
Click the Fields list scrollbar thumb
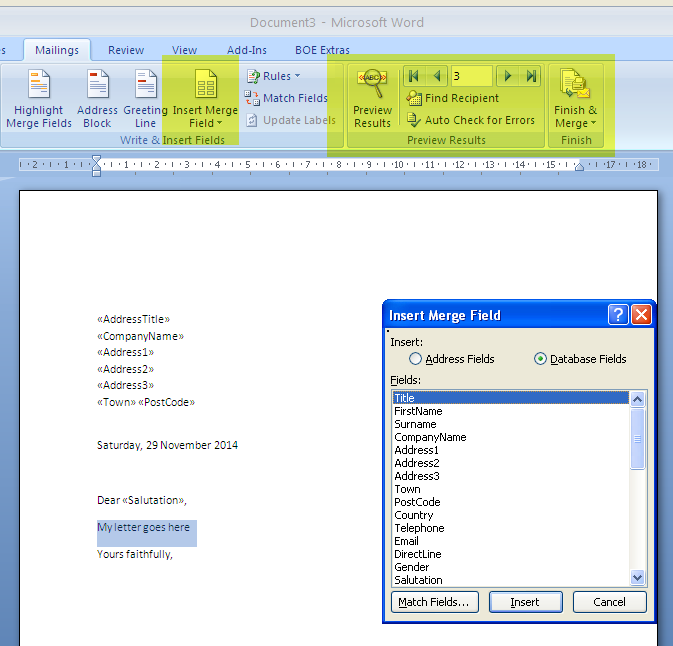point(637,439)
